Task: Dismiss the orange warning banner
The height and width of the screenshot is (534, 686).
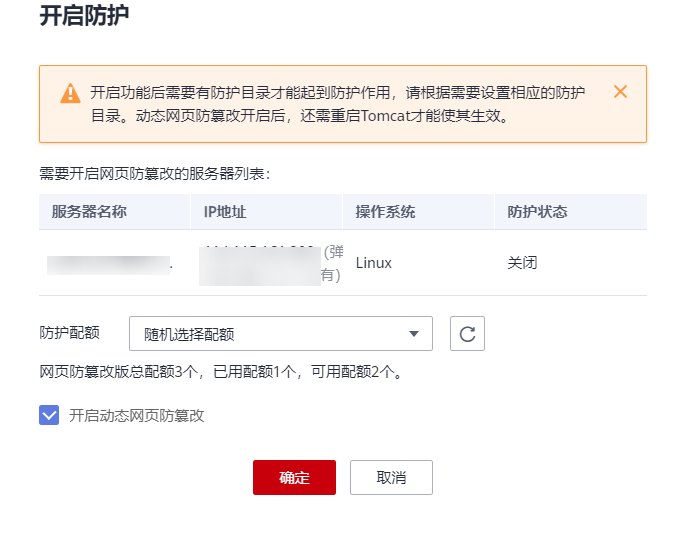Action: pyautogui.click(x=620, y=92)
